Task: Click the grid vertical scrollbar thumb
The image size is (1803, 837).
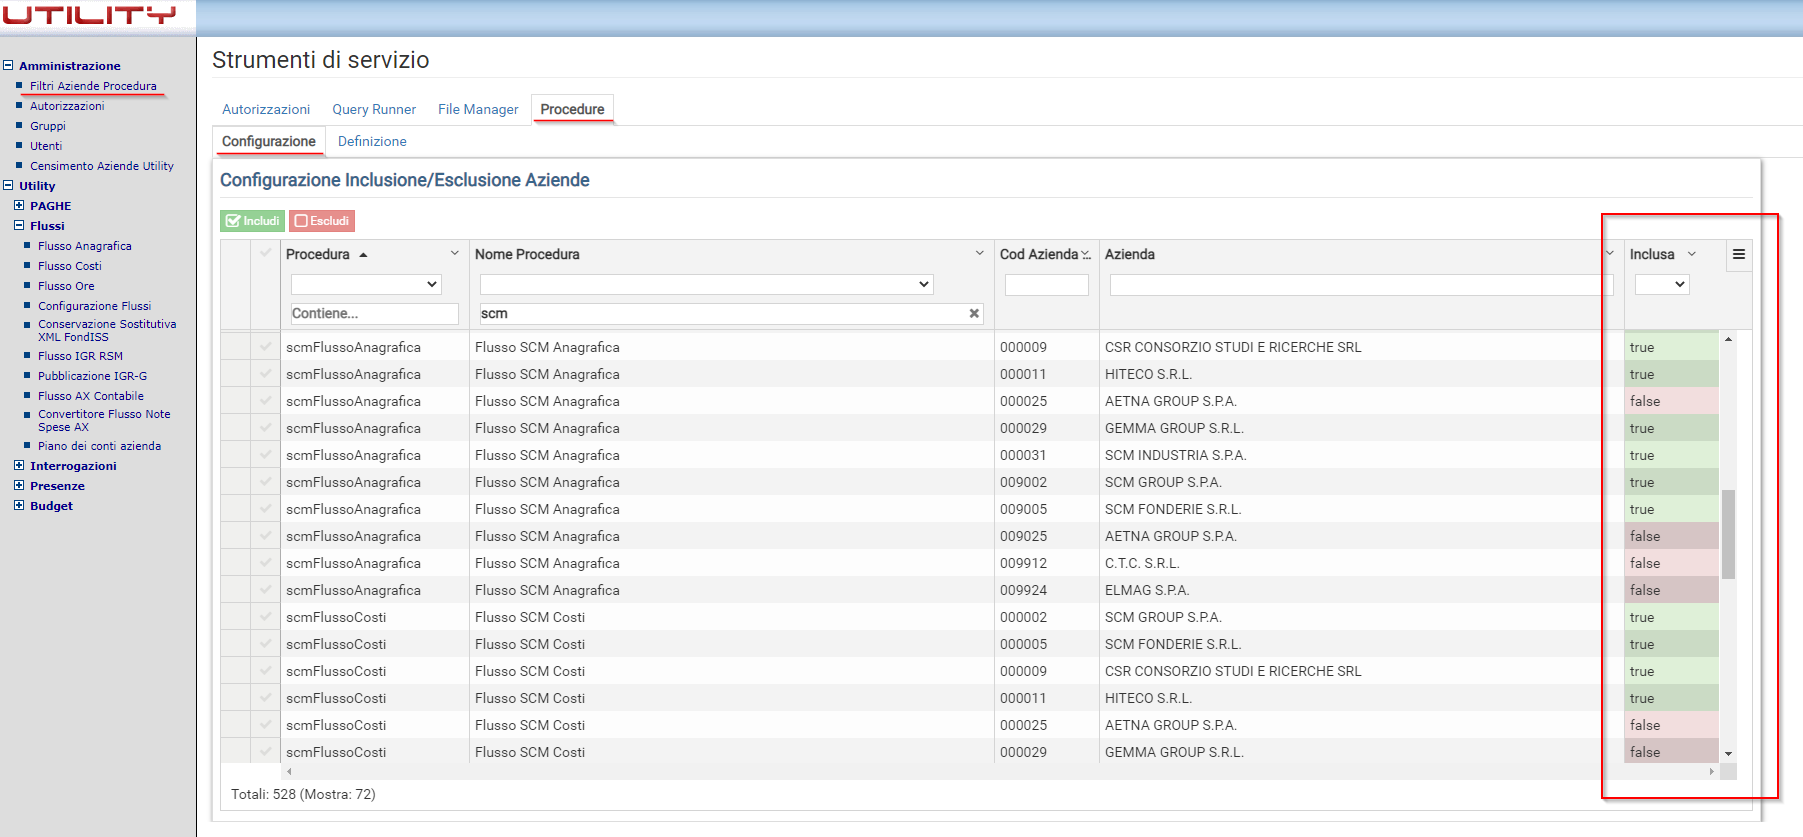Action: [x=1728, y=533]
